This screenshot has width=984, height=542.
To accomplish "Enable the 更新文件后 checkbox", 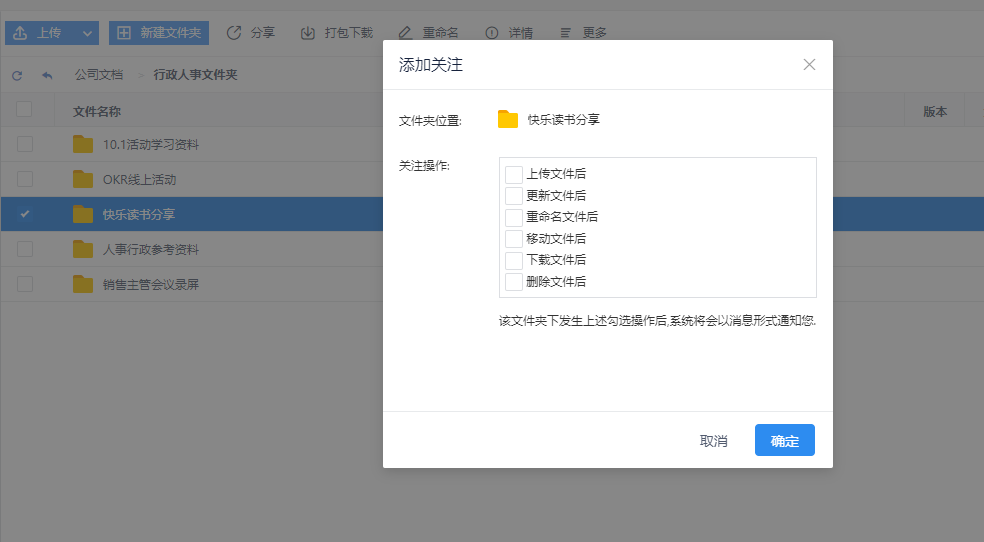I will 514,196.
